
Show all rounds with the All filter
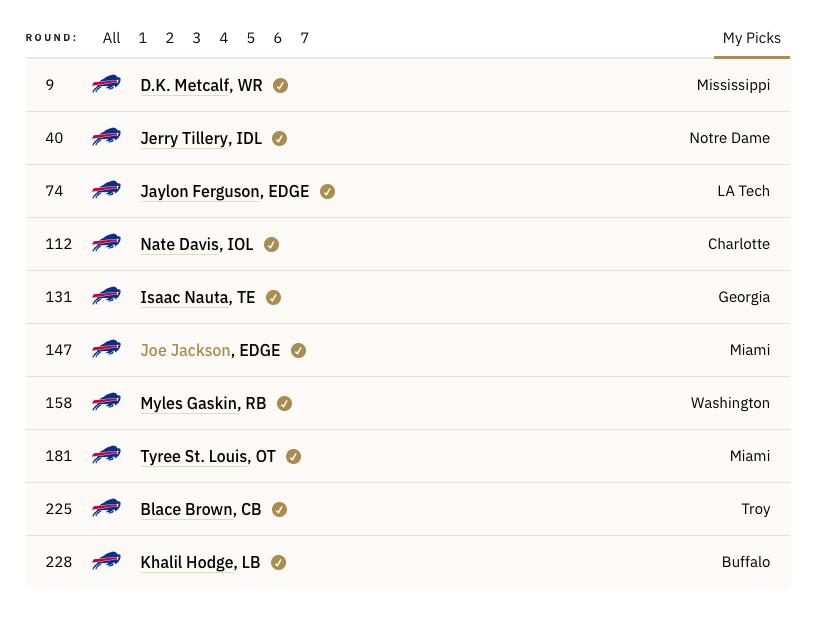tap(111, 38)
